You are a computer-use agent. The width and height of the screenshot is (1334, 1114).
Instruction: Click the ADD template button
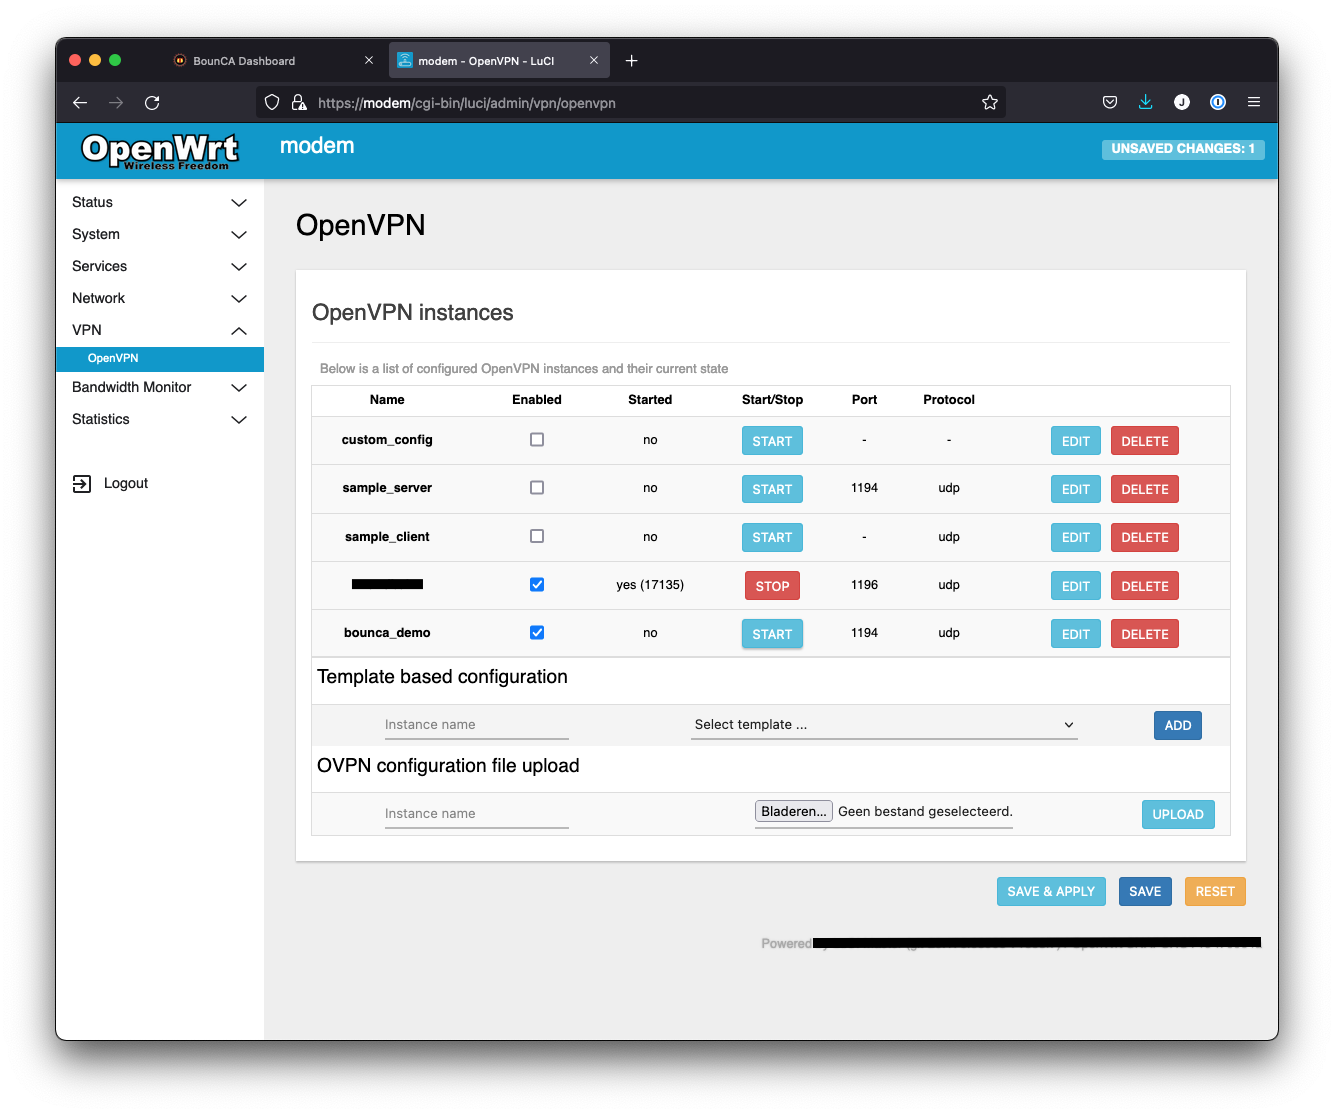click(x=1178, y=726)
